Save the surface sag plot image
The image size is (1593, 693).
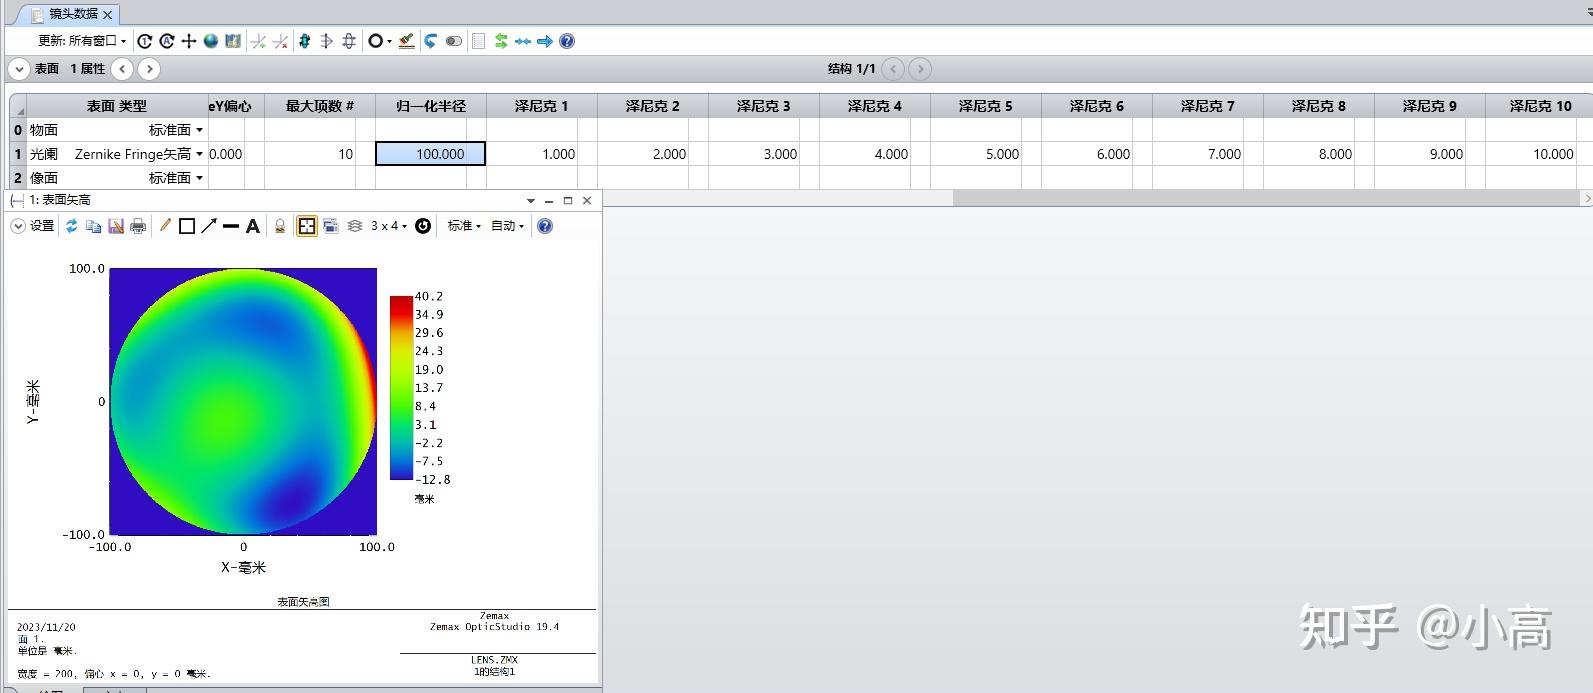tap(116, 226)
